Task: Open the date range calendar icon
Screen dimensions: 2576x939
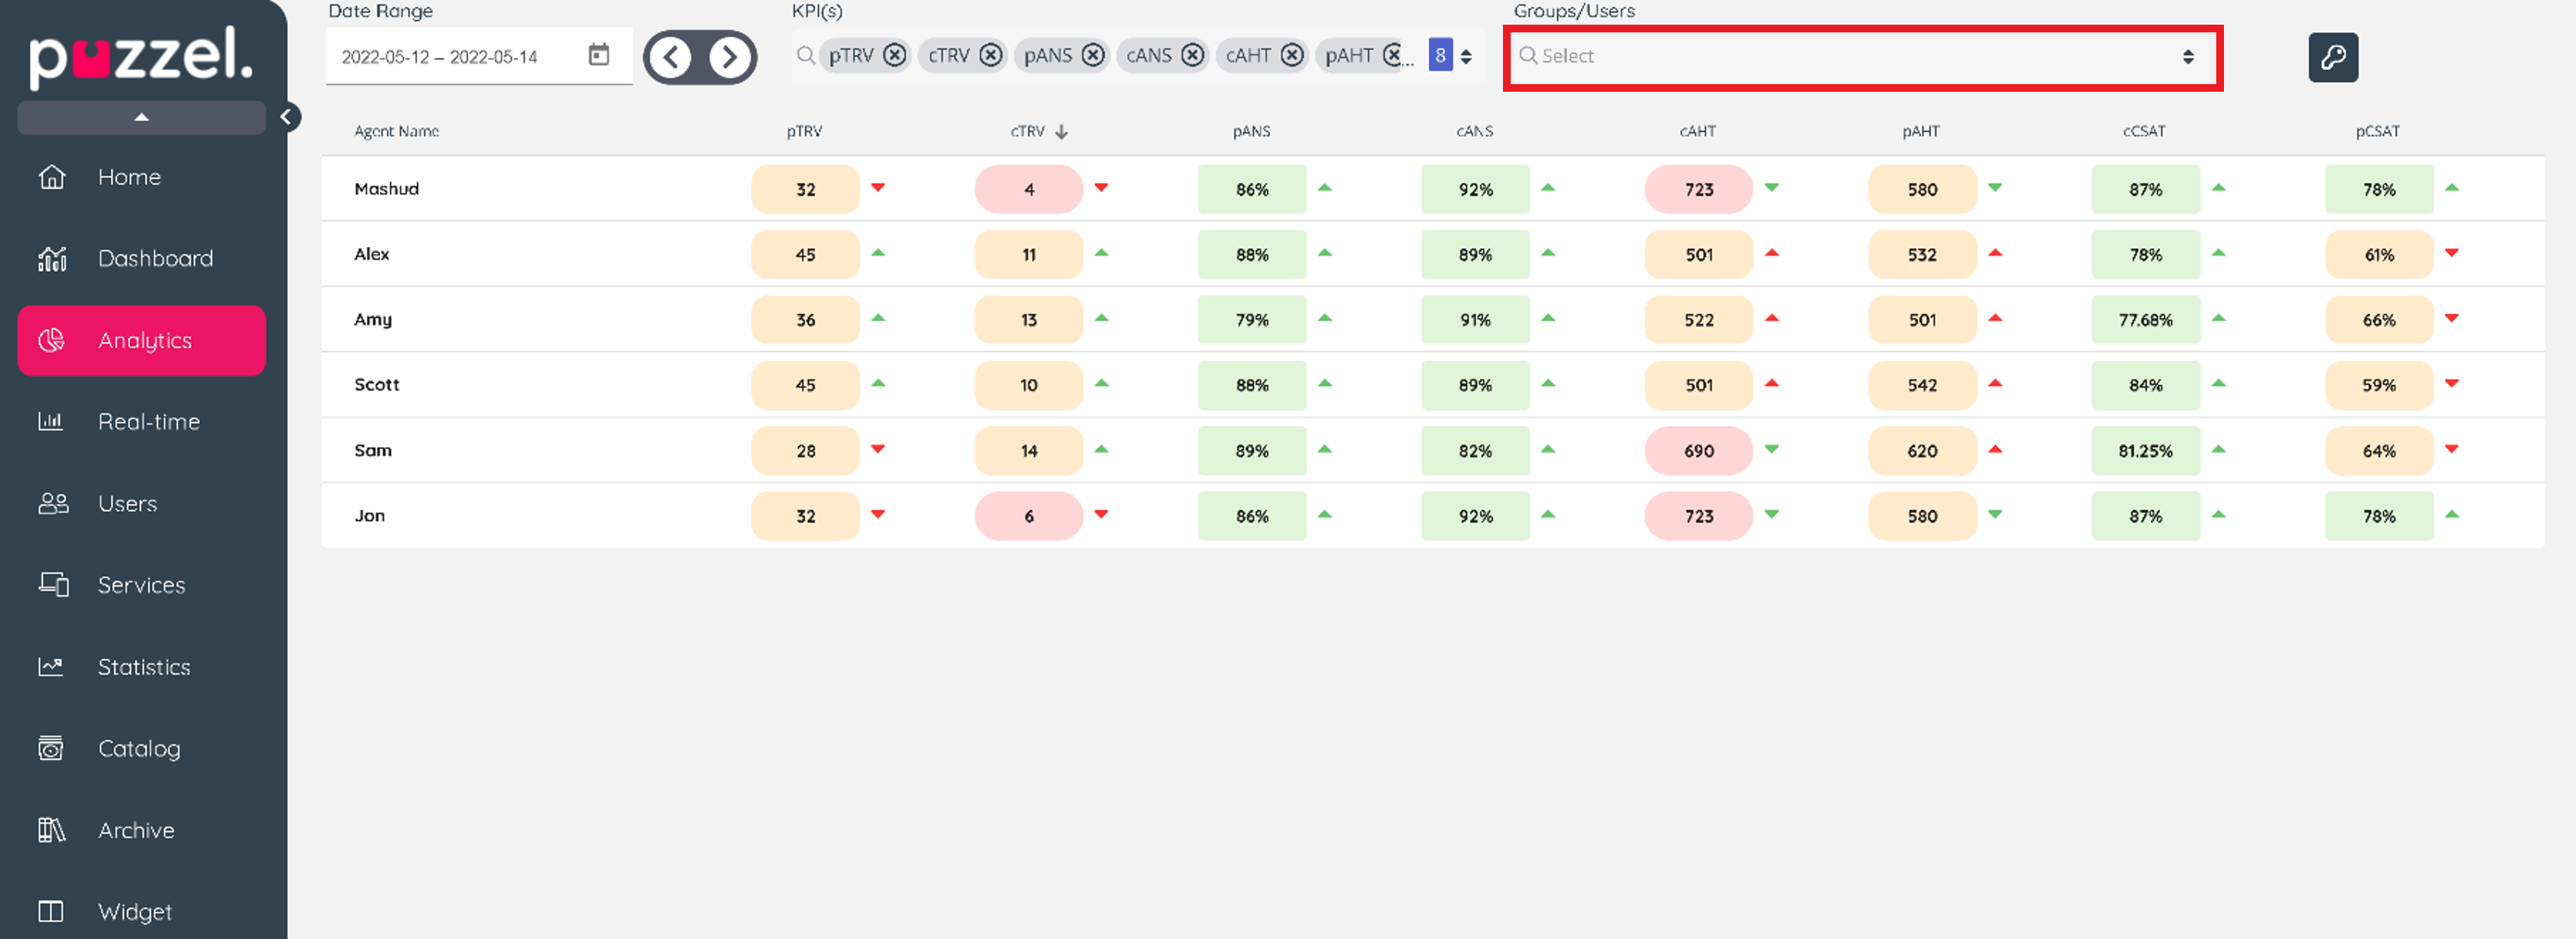Action: (x=598, y=55)
